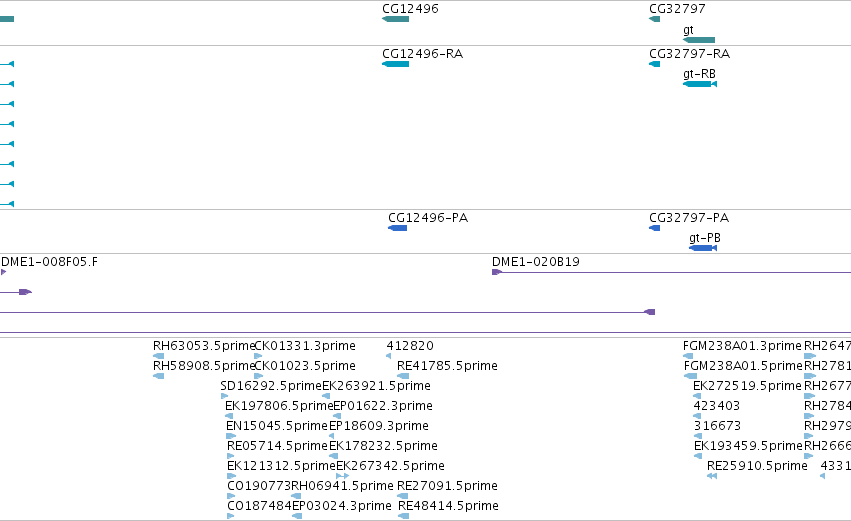Select EST RE48414.5prime
This screenshot has width=851, height=521.
coord(448,506)
